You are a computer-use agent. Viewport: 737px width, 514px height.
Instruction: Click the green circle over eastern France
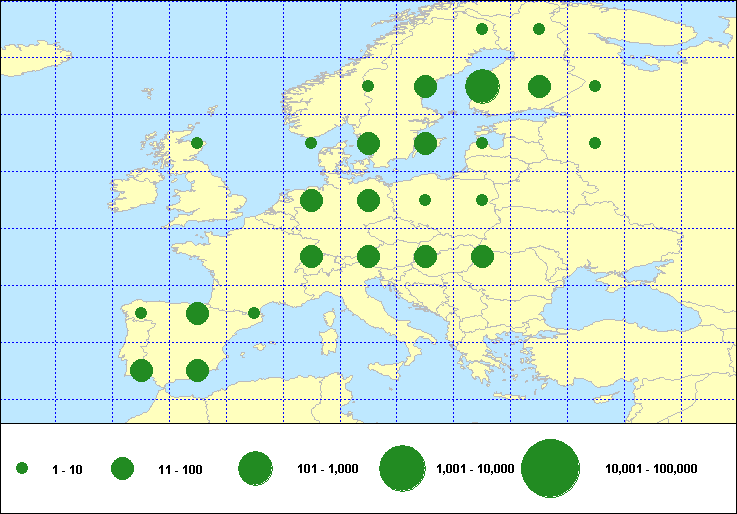(x=311, y=257)
